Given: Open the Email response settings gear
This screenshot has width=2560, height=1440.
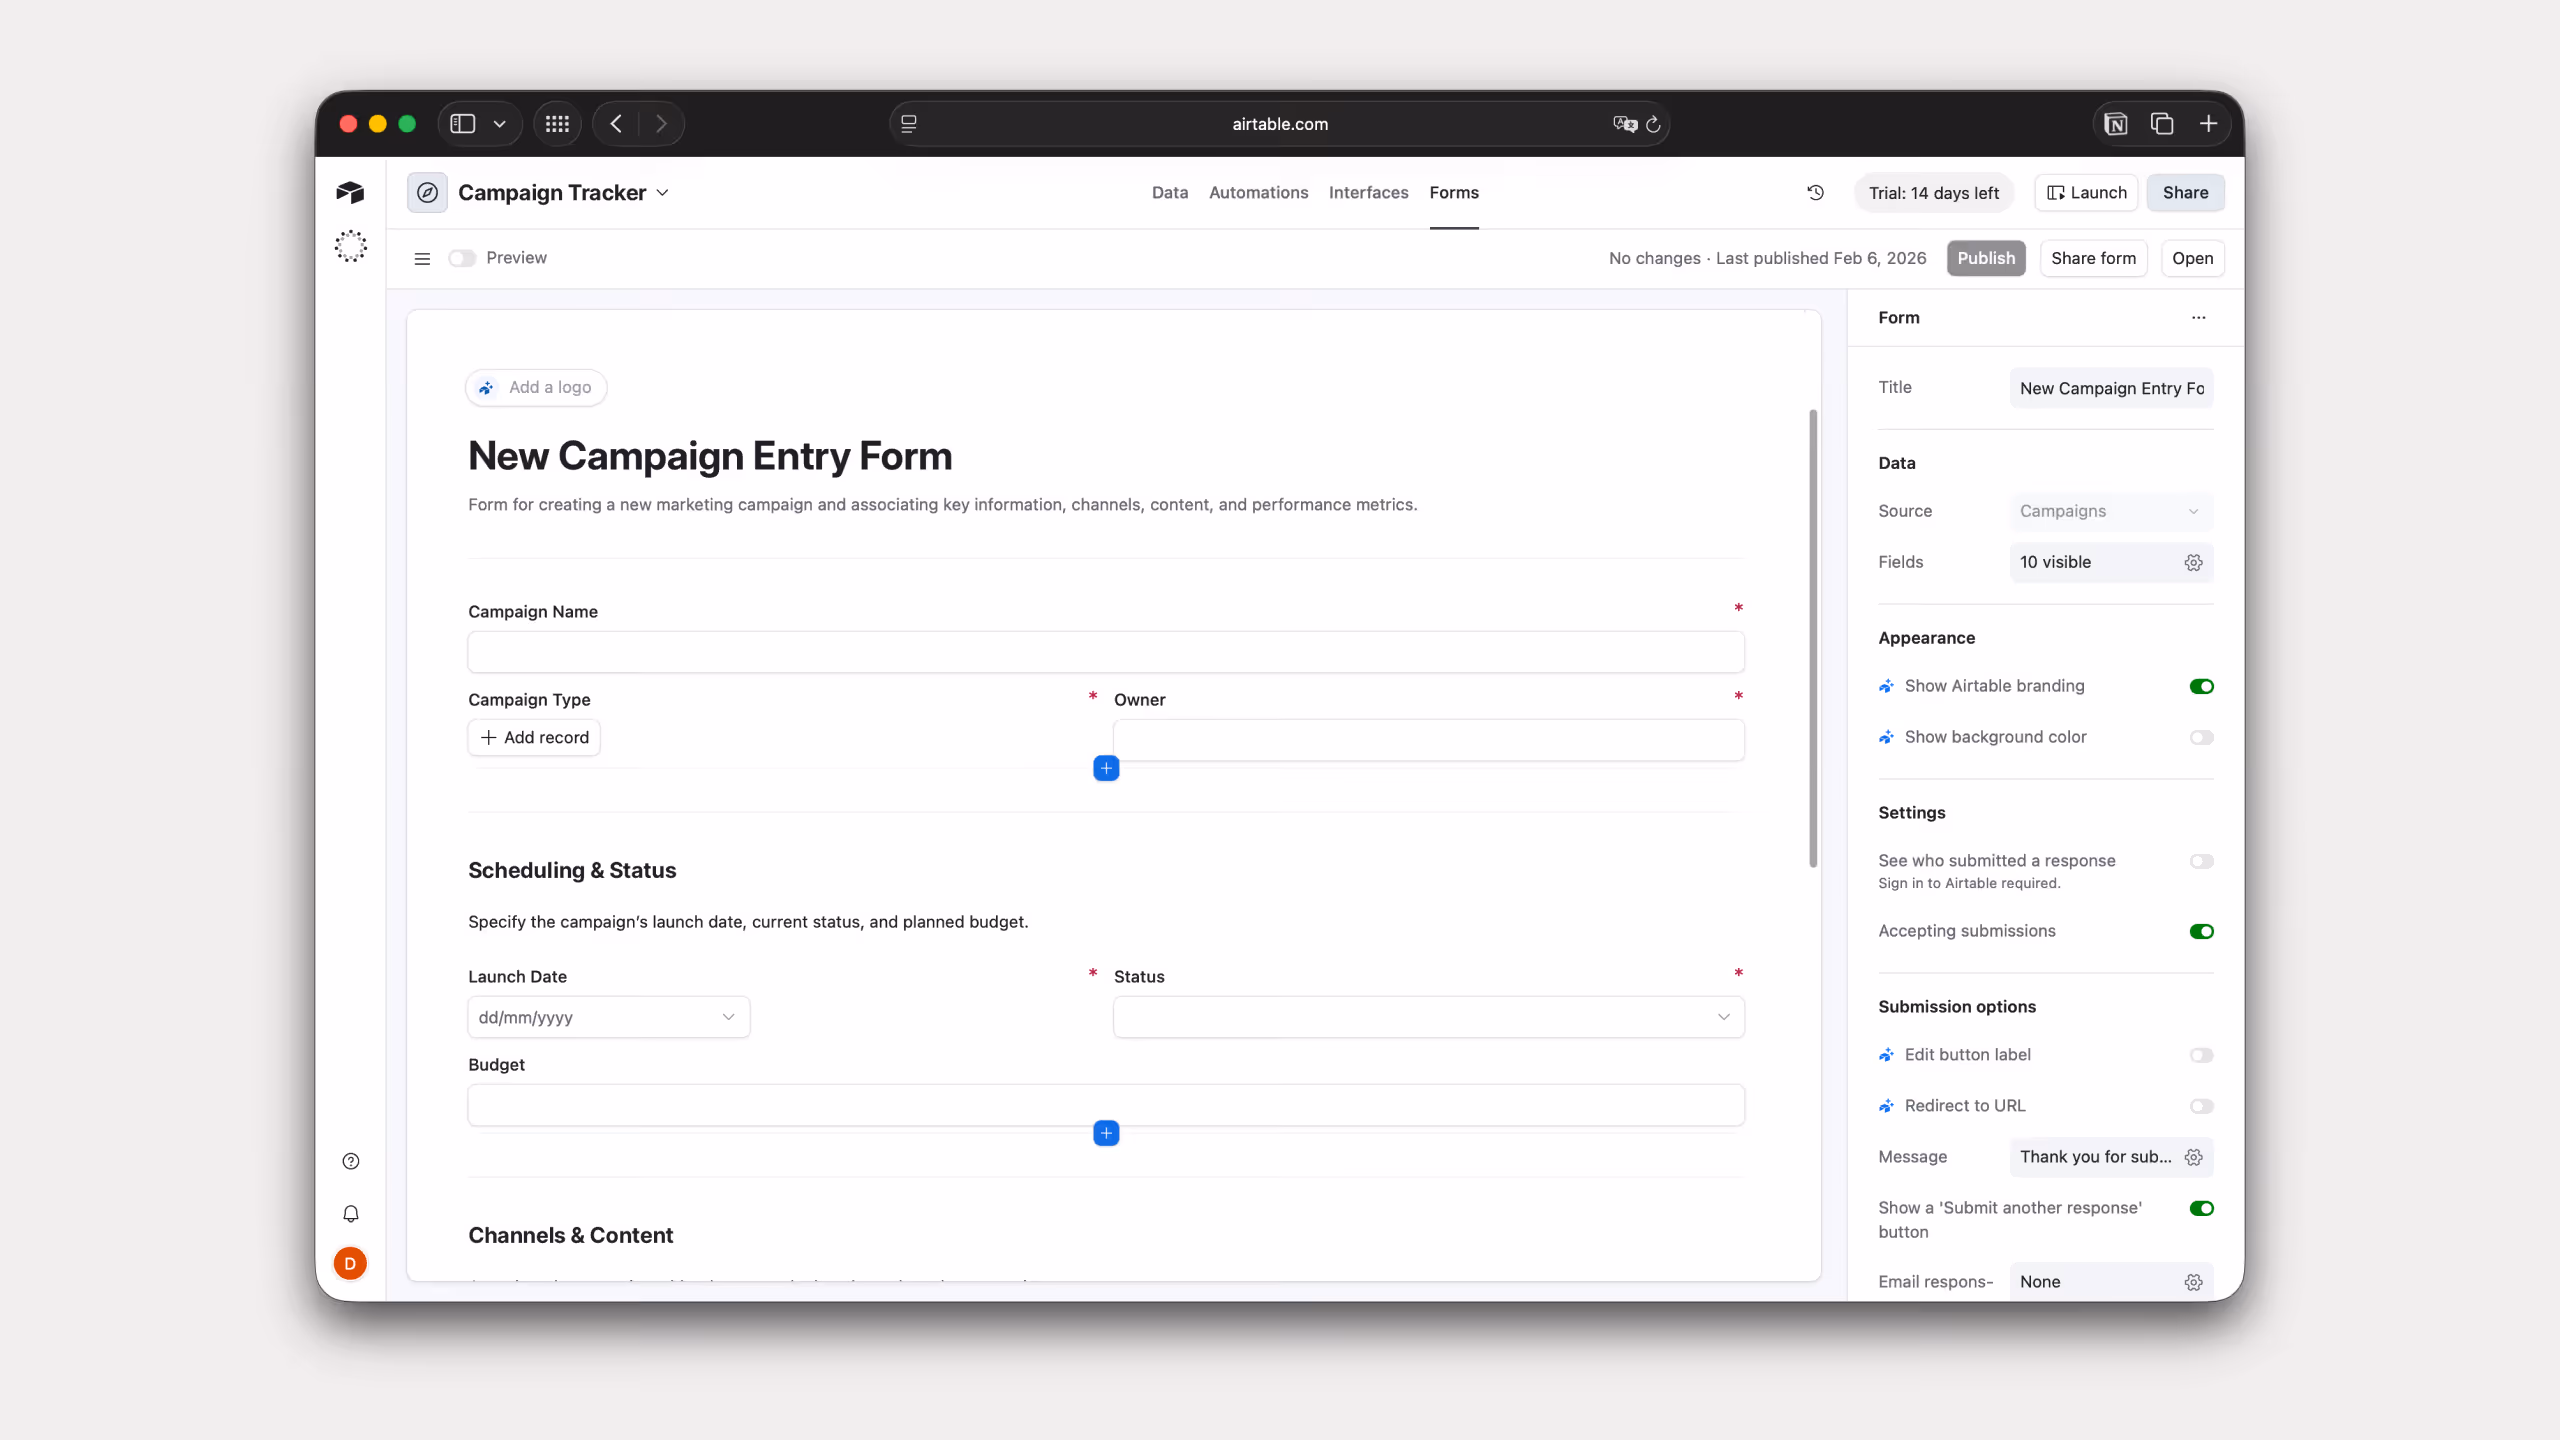Looking at the screenshot, I should click(x=2194, y=1281).
